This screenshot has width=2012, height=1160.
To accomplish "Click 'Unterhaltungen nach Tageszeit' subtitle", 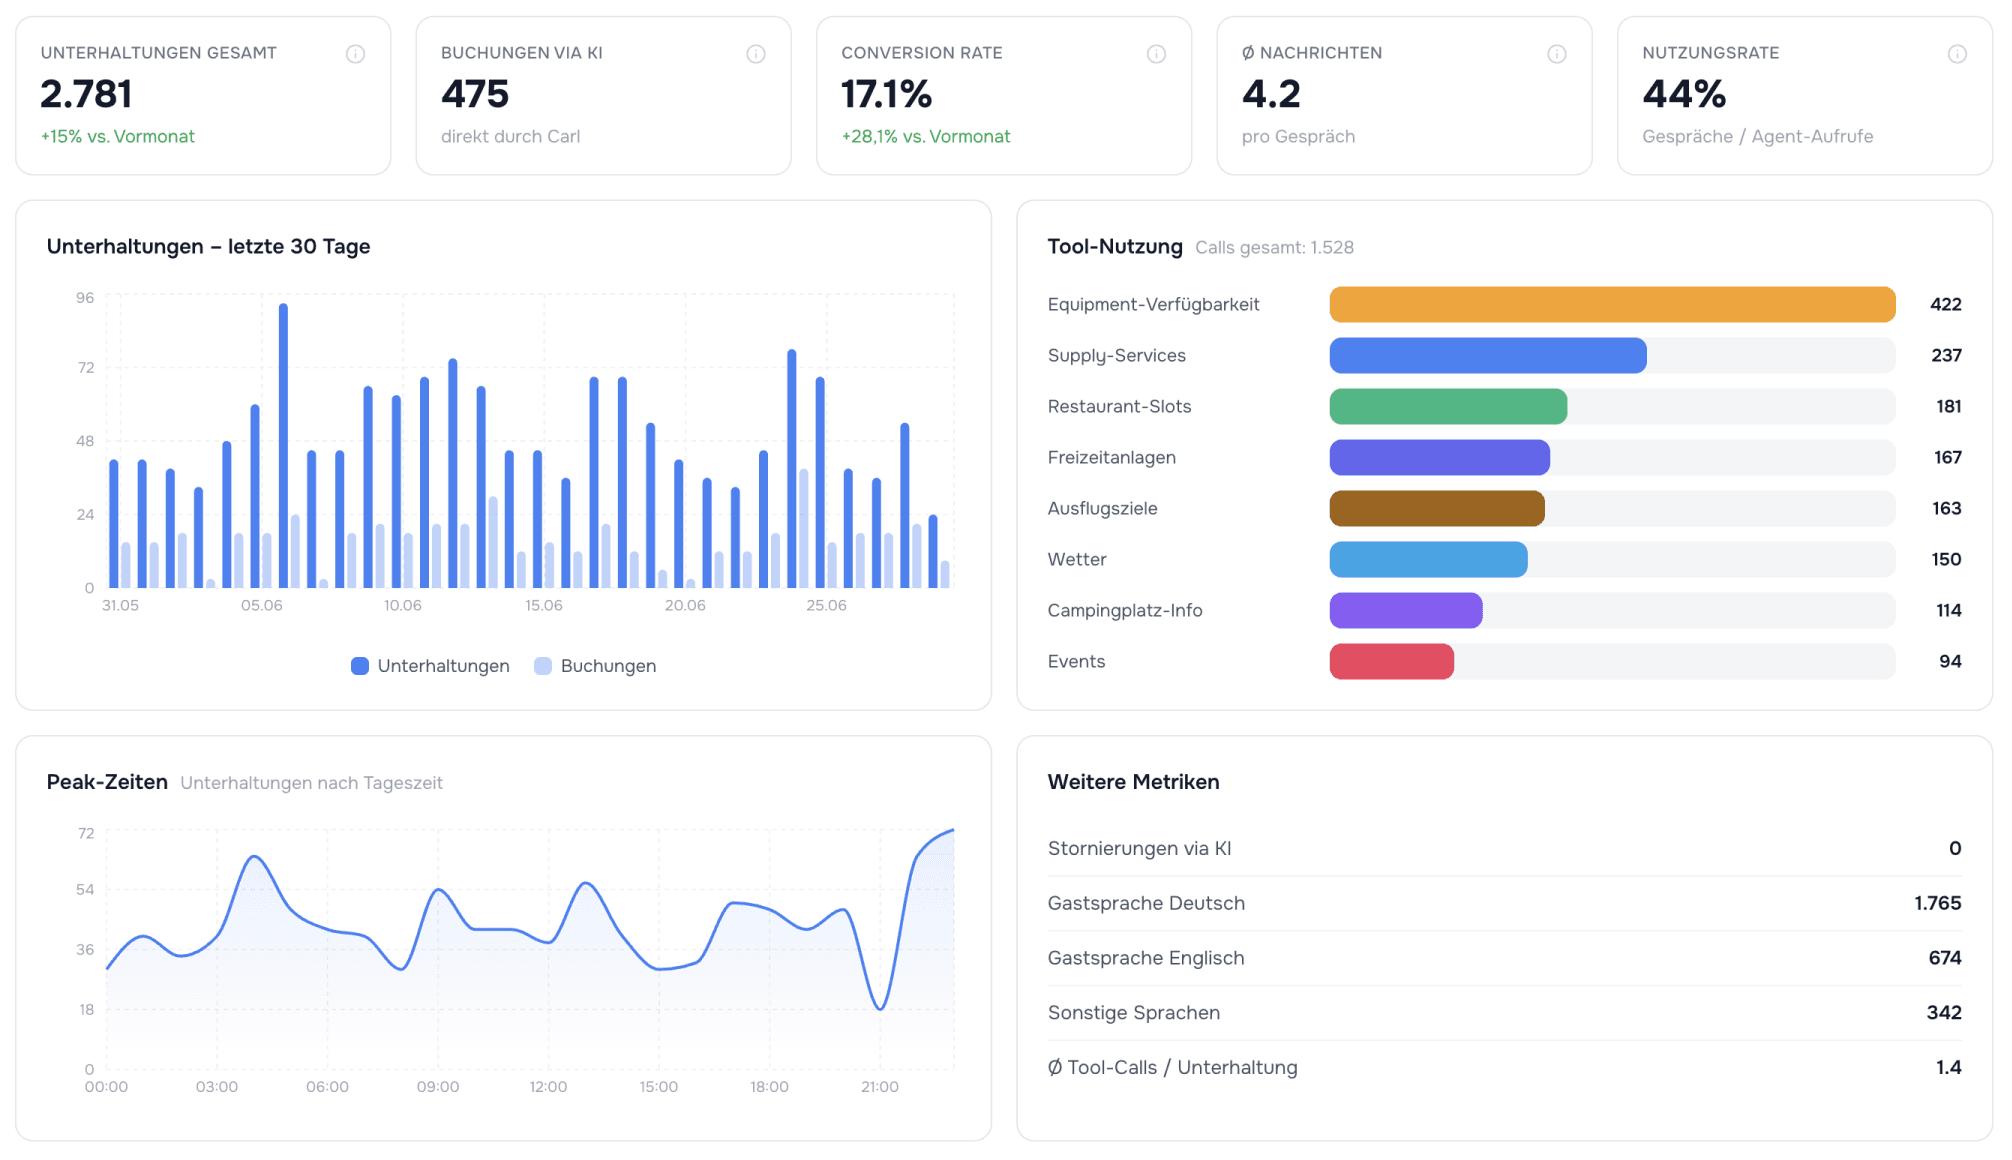I will point(311,783).
